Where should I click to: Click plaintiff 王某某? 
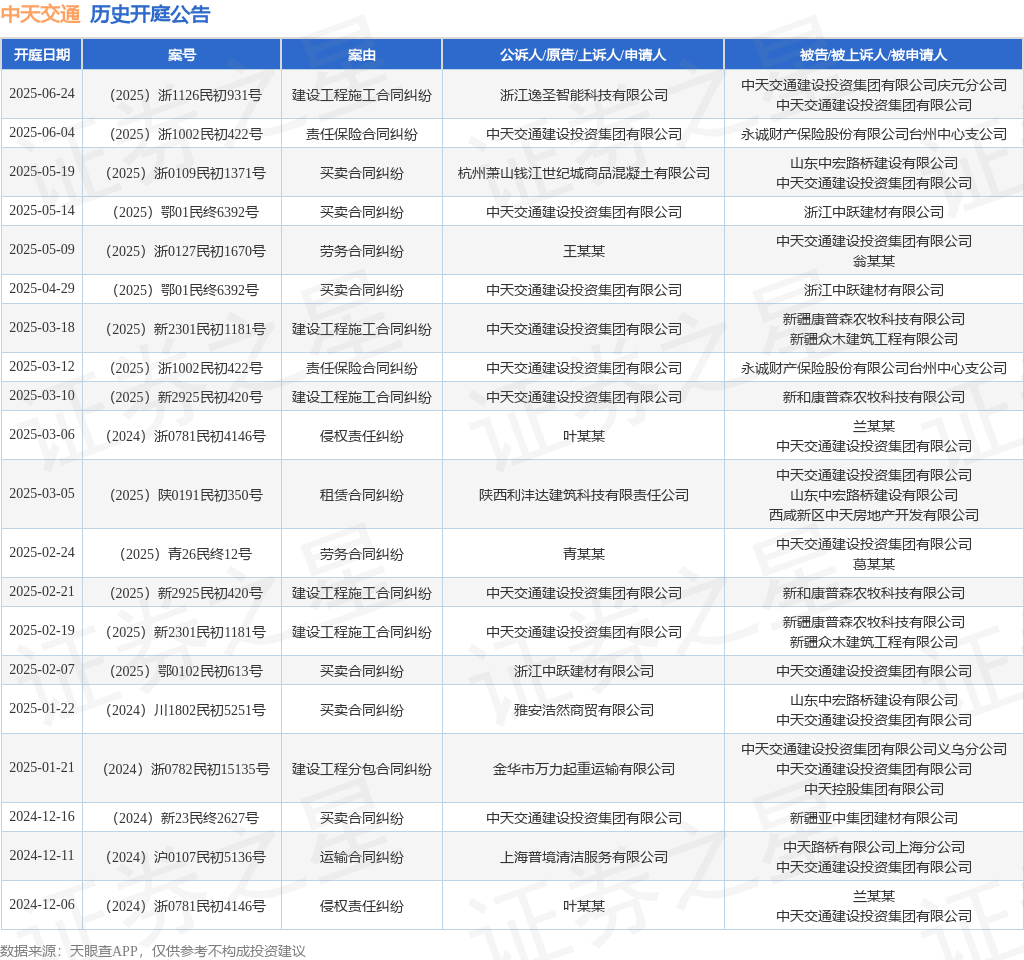[584, 251]
